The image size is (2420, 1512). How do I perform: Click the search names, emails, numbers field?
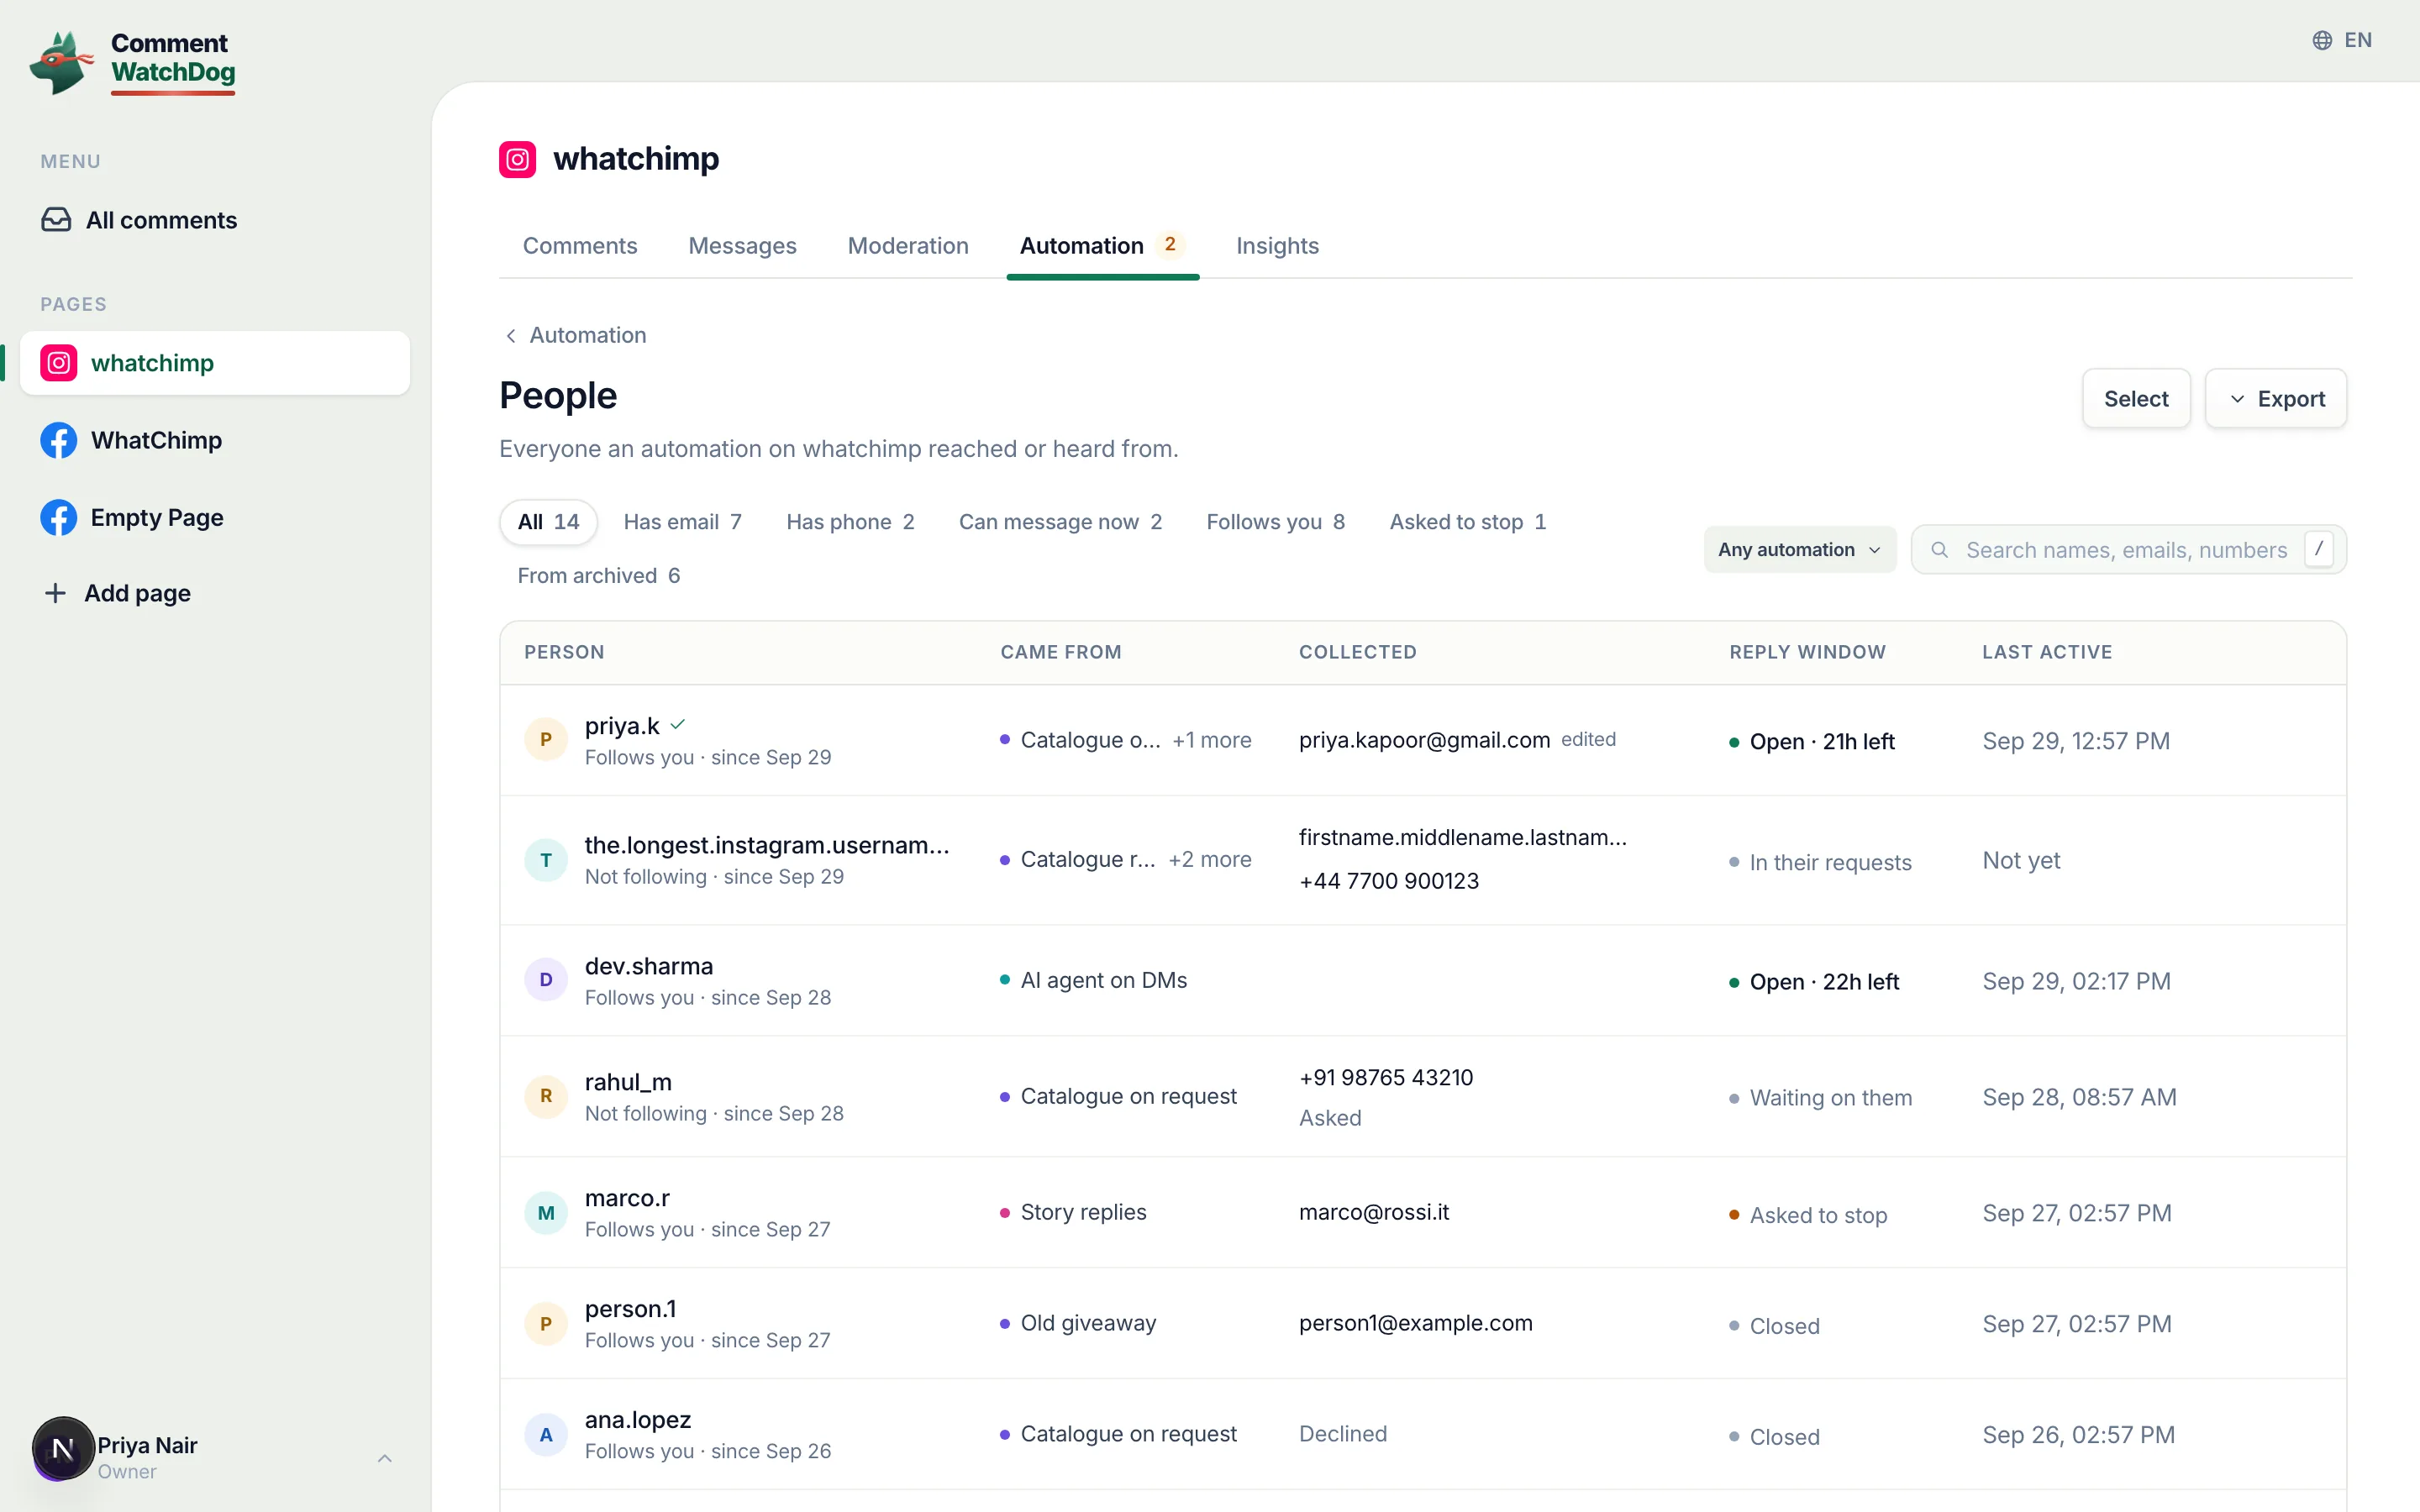point(2128,550)
